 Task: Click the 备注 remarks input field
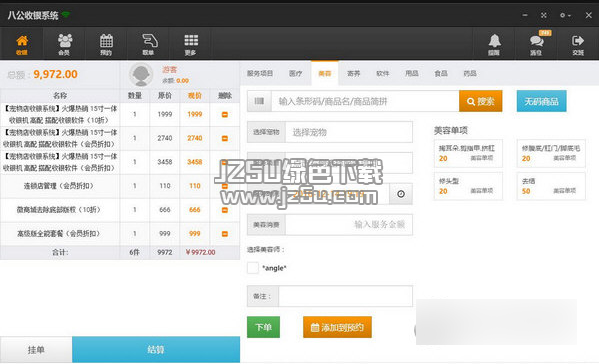point(345,296)
